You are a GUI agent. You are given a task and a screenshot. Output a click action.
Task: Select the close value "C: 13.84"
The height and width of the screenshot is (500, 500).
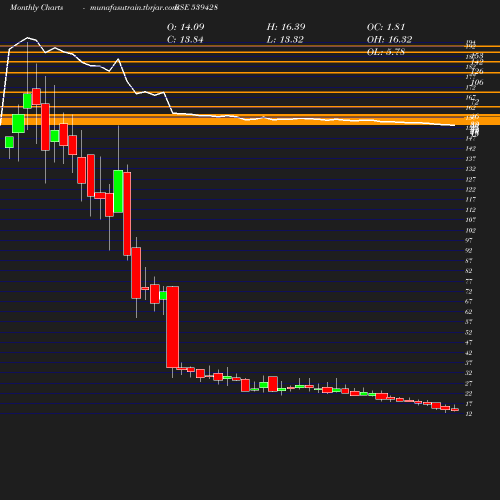click(185, 40)
